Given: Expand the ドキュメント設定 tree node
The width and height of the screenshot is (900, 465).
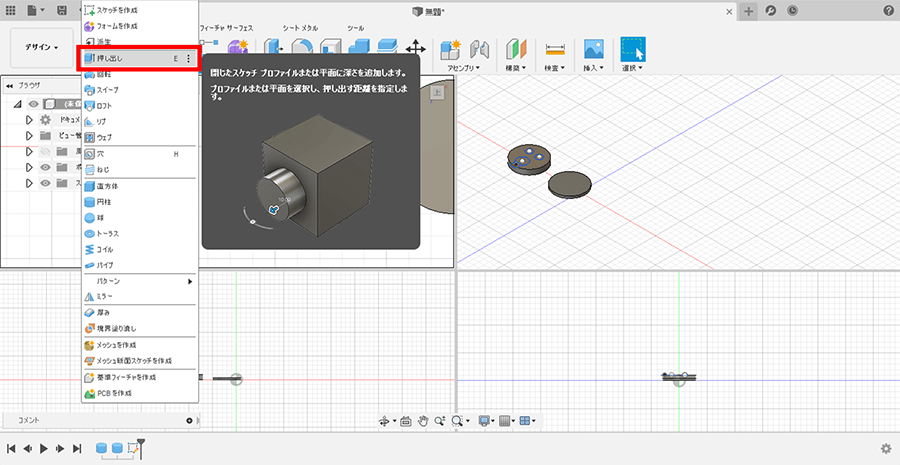Looking at the screenshot, I should pyautogui.click(x=29, y=119).
